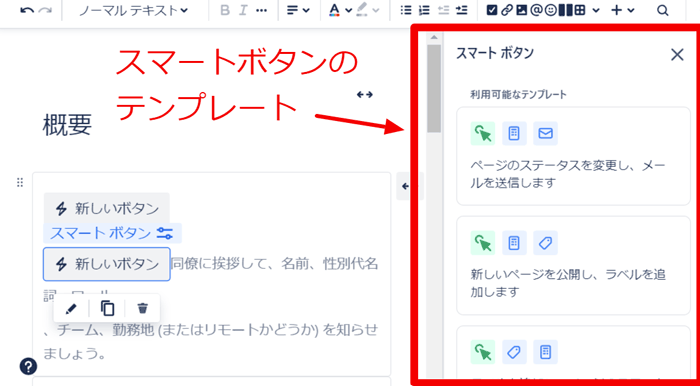Insert a link via link icon
The width and height of the screenshot is (700, 386).
point(506,11)
